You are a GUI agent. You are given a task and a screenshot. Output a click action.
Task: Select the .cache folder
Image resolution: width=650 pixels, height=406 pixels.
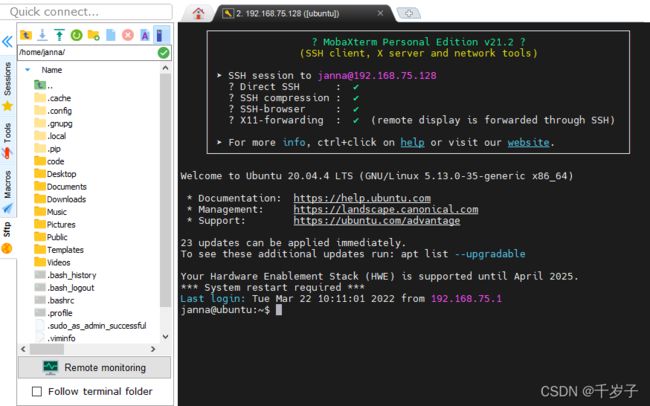point(53,98)
